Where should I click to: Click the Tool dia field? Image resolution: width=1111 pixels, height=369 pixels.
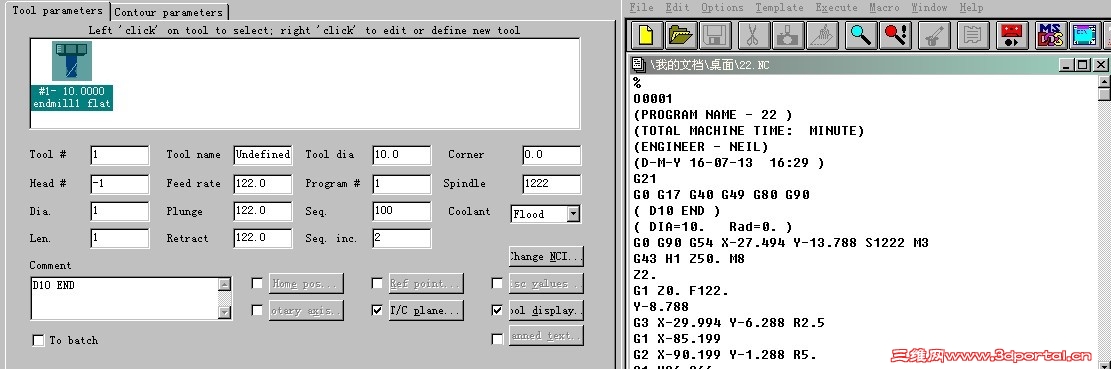pos(402,155)
